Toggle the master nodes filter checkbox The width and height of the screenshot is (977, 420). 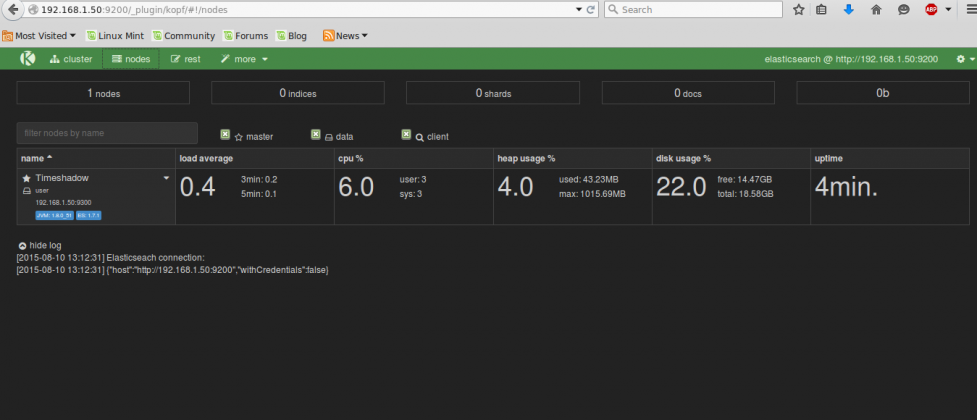click(226, 135)
